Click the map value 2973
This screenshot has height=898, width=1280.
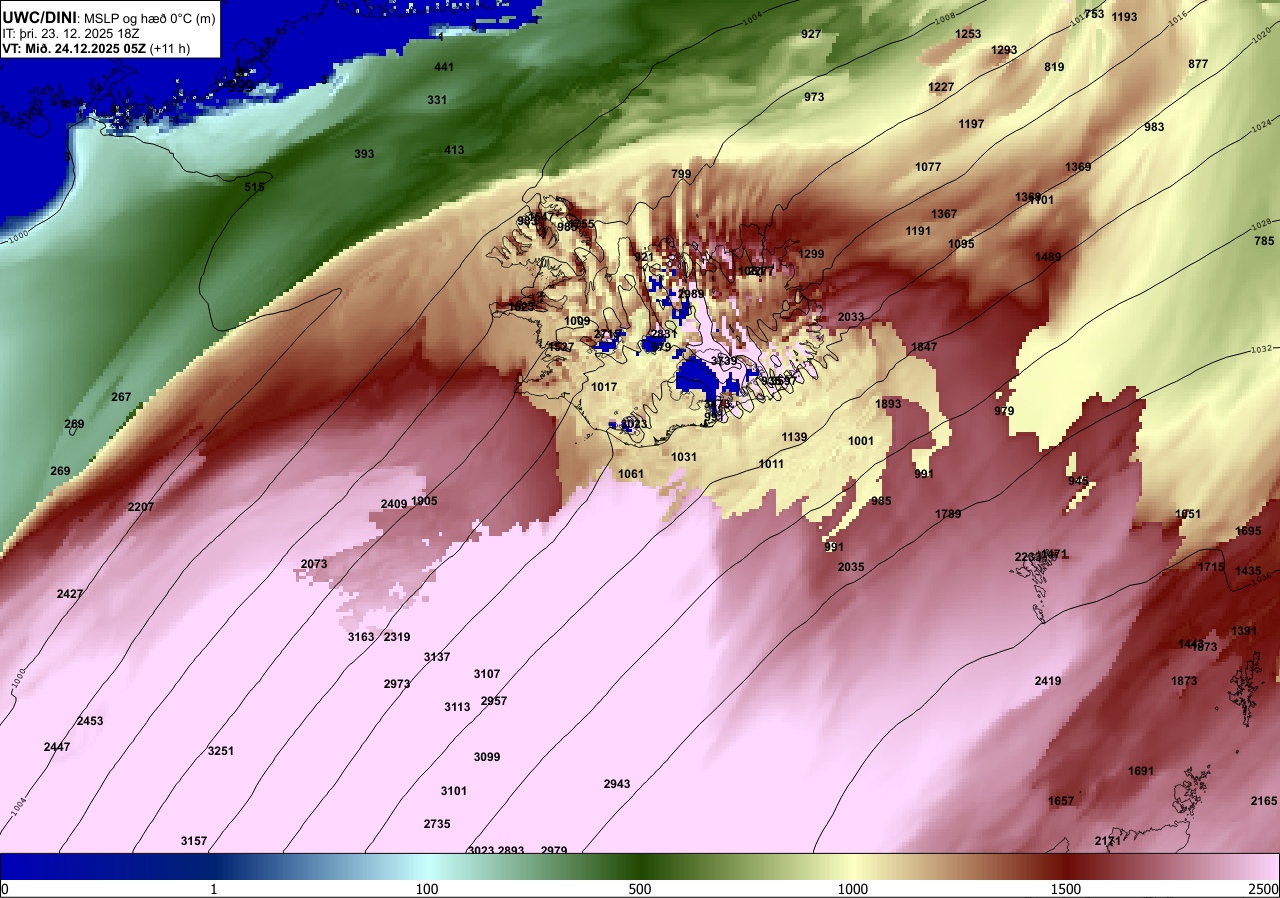(397, 684)
